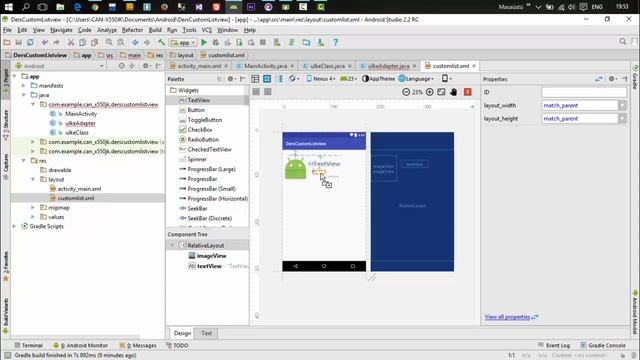Viewport: 640px width, 360px height.
Task: Collapse the res folder in tree
Action: [24, 161]
